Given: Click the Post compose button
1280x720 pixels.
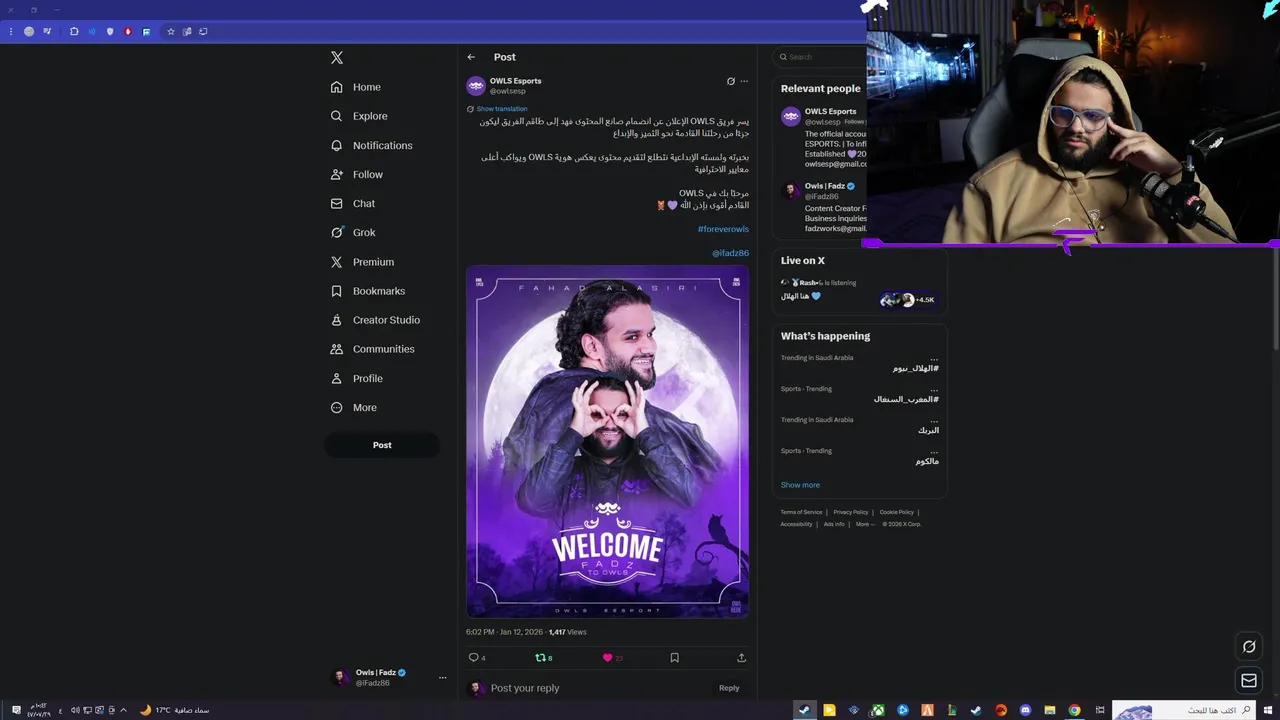Looking at the screenshot, I should click(382, 445).
